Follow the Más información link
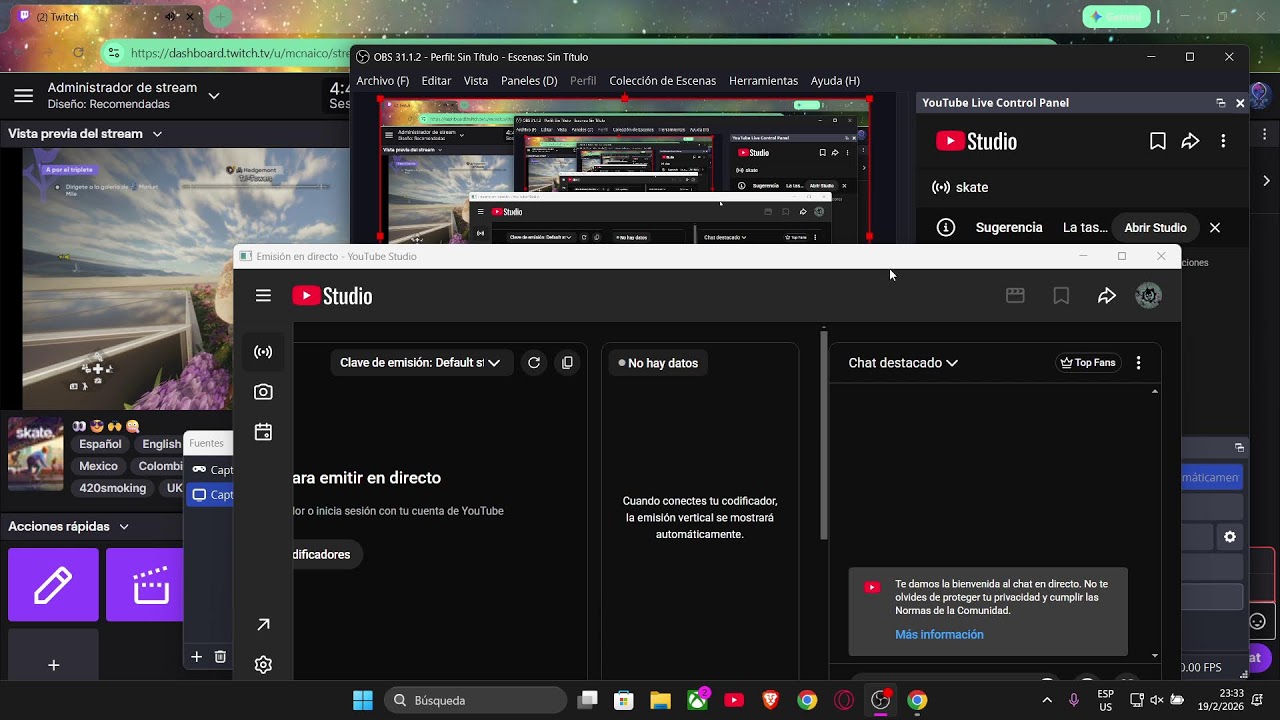This screenshot has height=720, width=1280. tap(939, 635)
